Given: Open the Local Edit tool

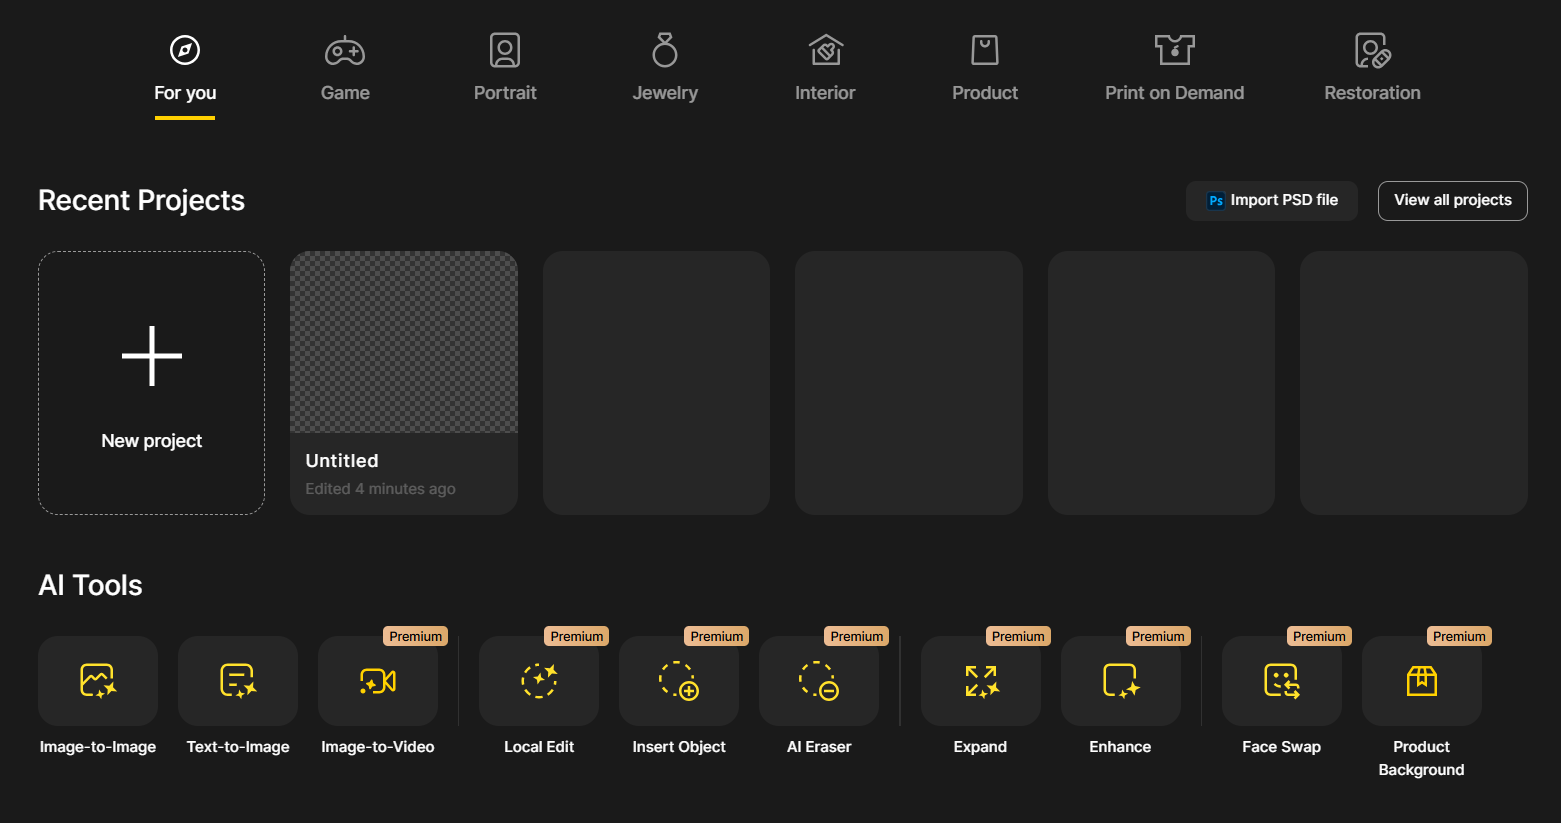Looking at the screenshot, I should (x=539, y=681).
